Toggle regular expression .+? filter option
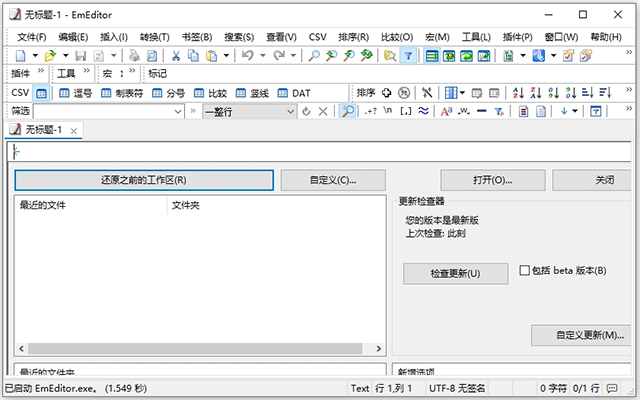Image resolution: width=640 pixels, height=400 pixels. point(370,111)
